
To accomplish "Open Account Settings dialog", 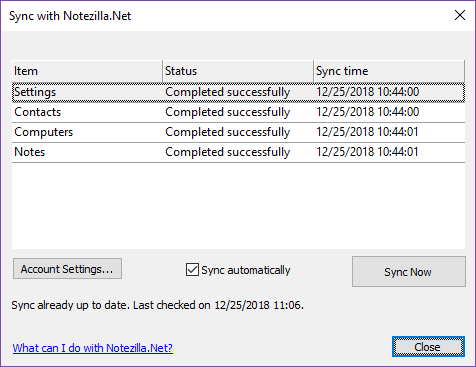I will tap(67, 269).
